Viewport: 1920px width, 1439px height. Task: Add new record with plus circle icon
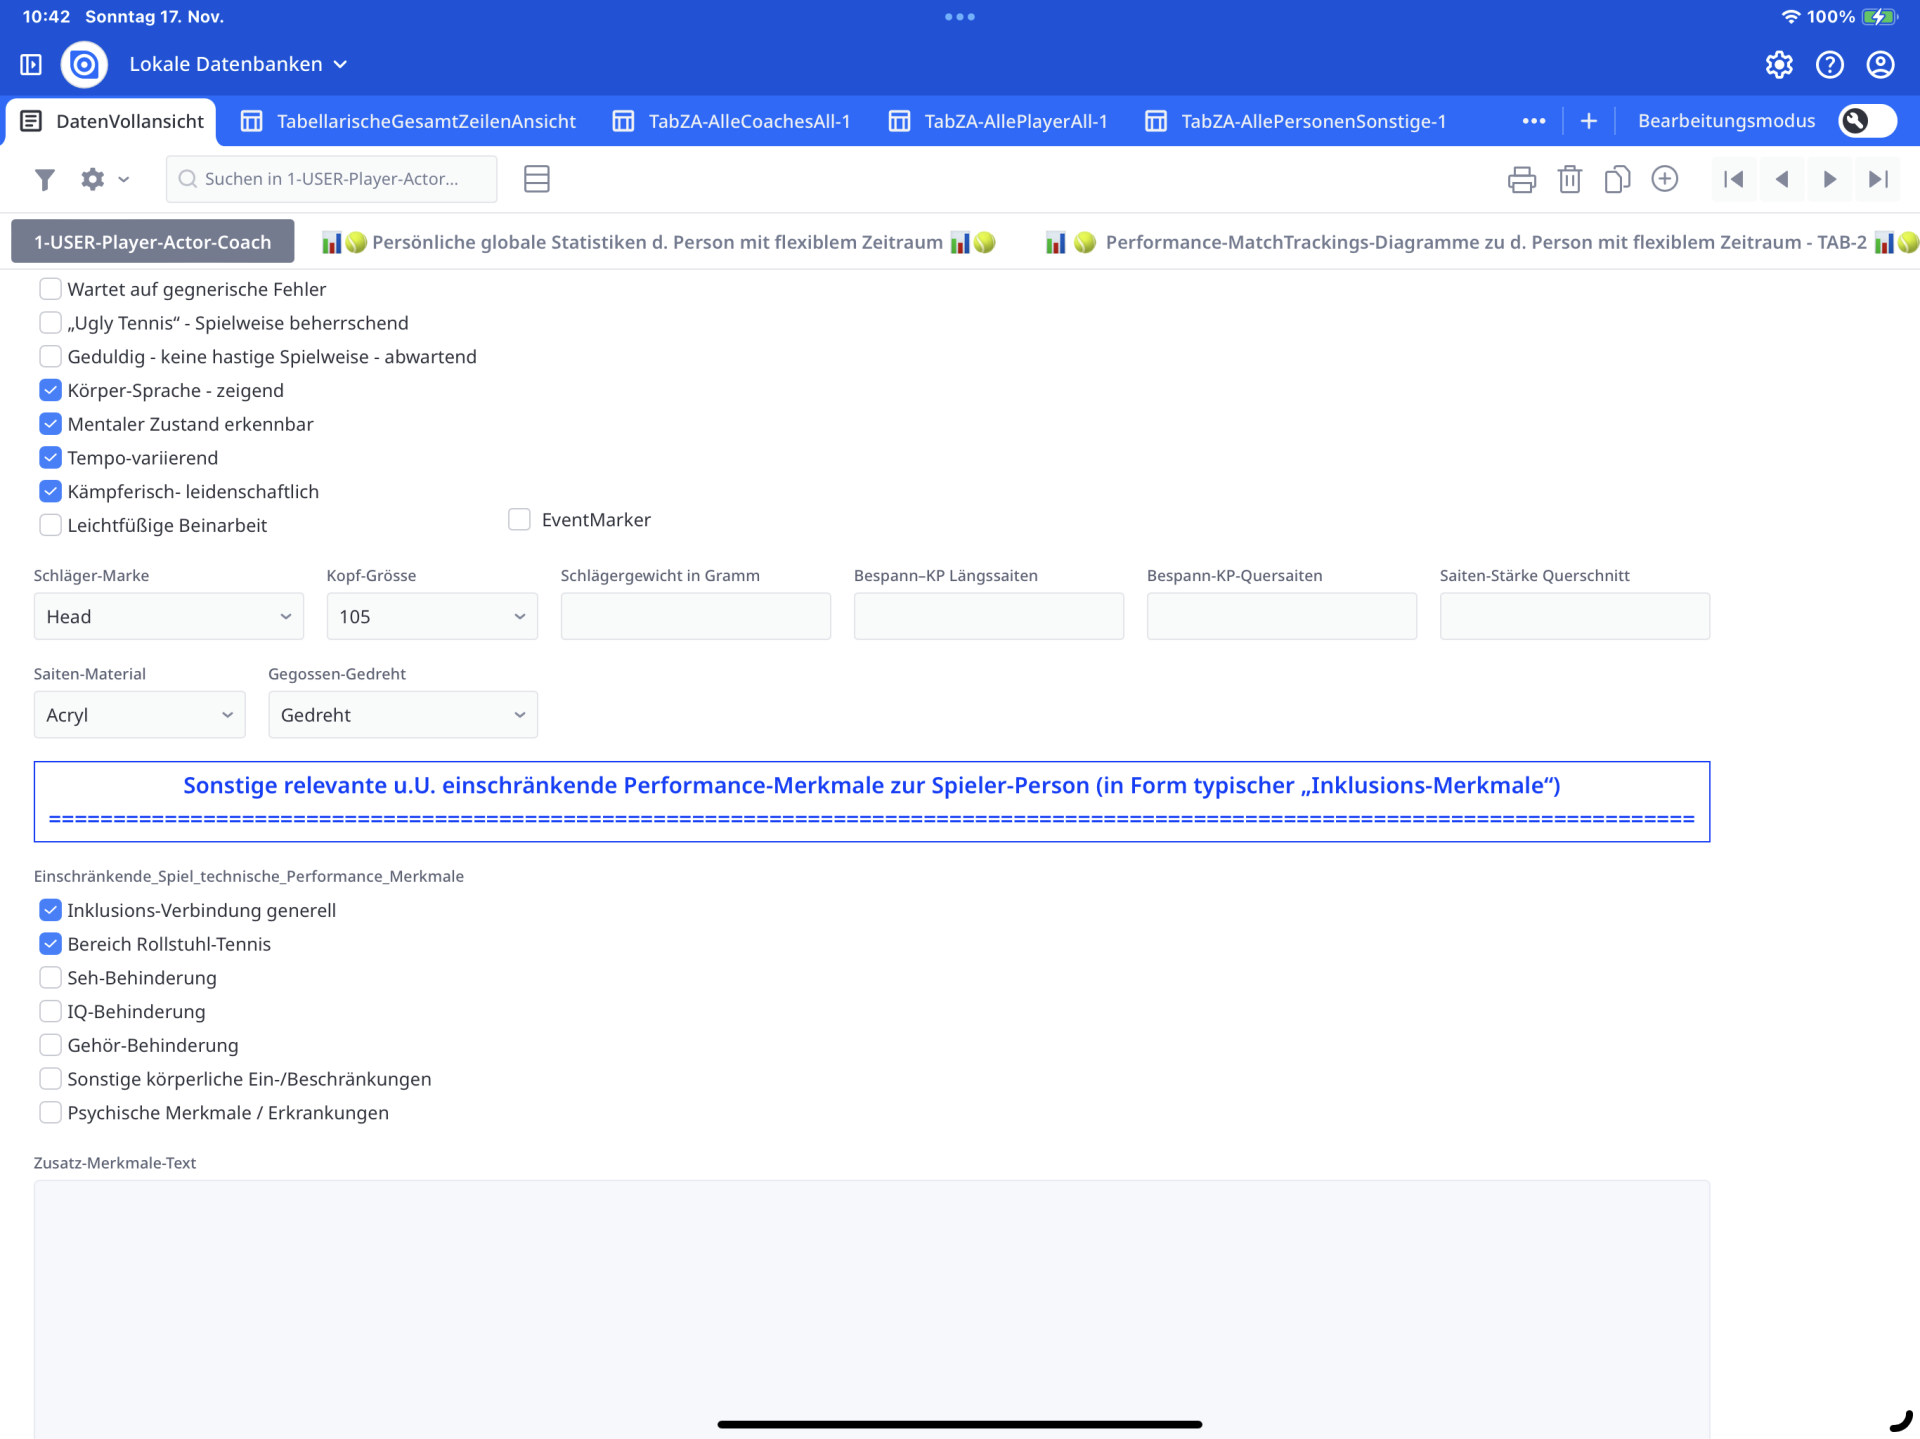(1664, 179)
